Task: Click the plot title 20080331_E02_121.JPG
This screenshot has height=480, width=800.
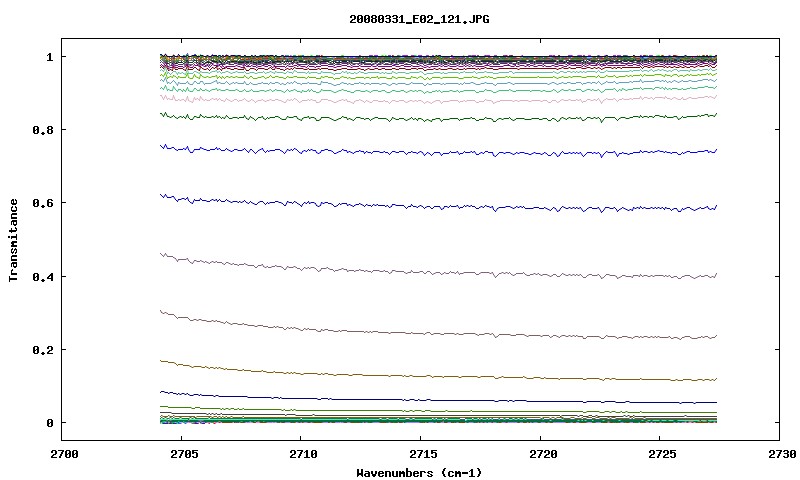Action: tap(419, 19)
